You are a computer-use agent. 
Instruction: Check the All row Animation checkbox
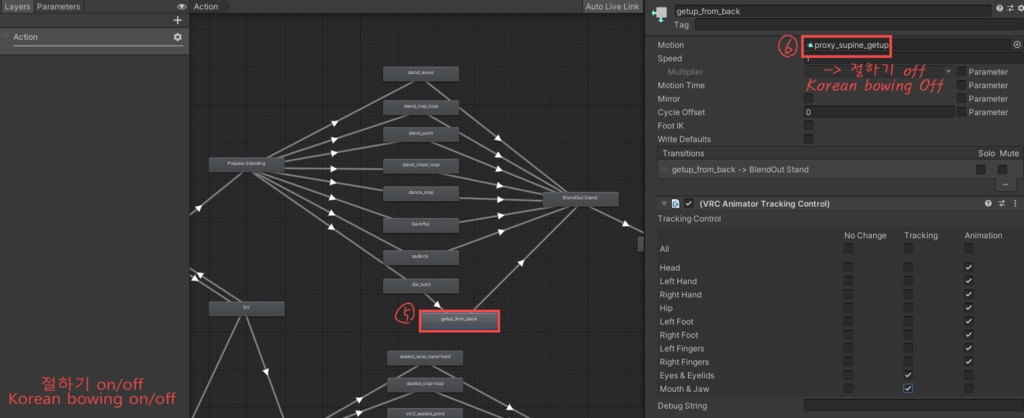pyautogui.click(x=968, y=248)
